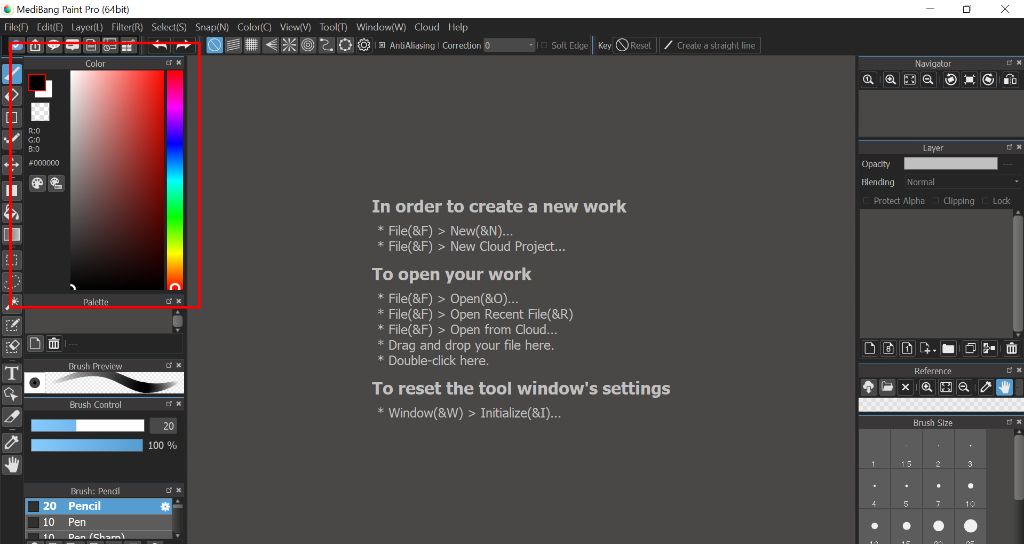Select the Eraser tool in left toolbar

[12, 96]
